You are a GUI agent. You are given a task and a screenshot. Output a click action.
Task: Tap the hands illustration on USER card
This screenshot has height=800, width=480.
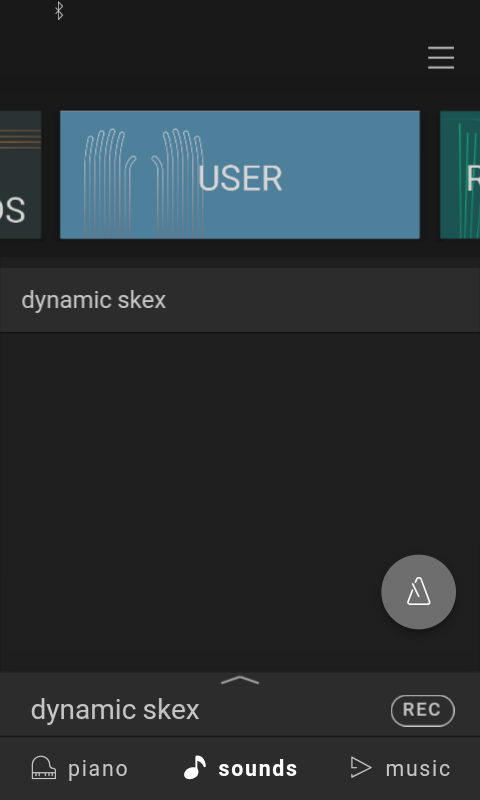tap(144, 183)
